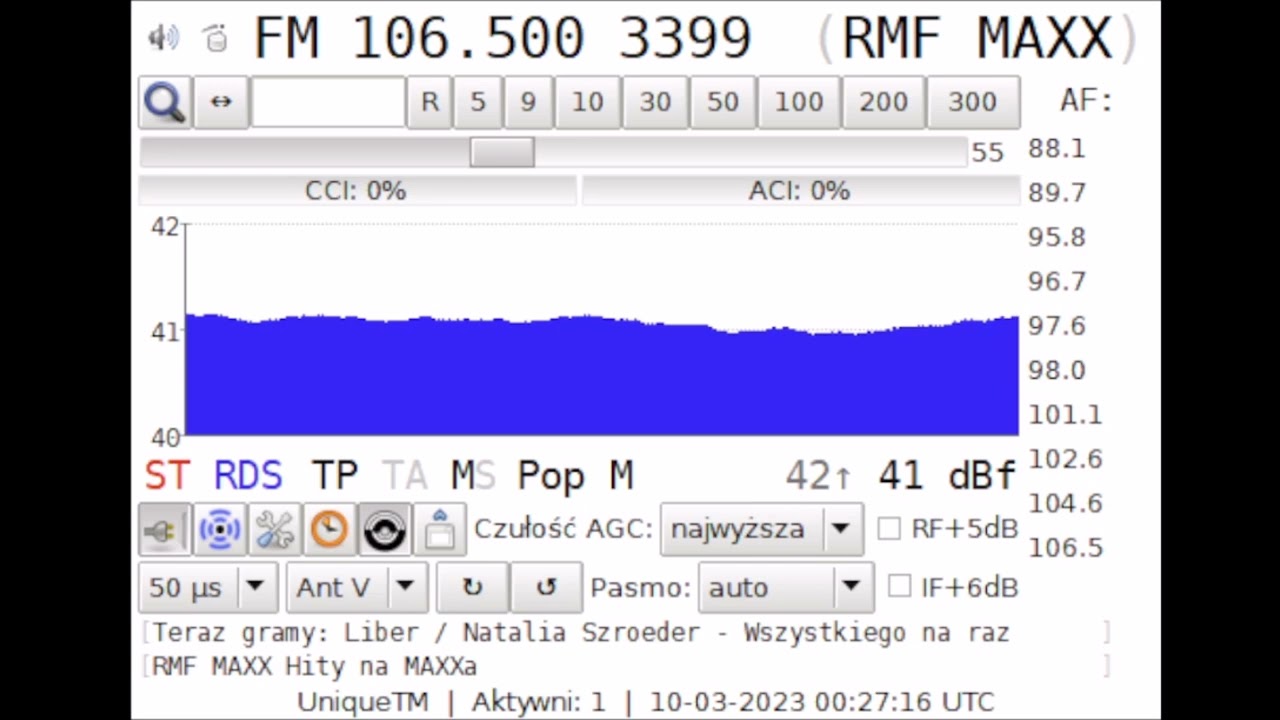1280x720 pixels.
Task: Select the 9 step button
Action: coord(528,102)
